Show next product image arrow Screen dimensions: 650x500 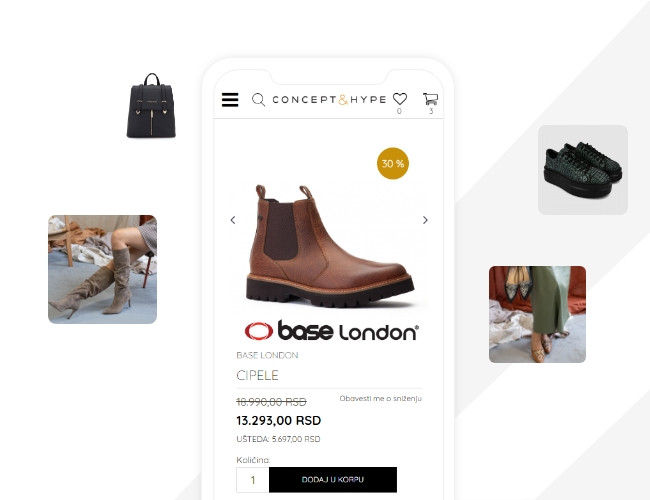pyautogui.click(x=425, y=220)
